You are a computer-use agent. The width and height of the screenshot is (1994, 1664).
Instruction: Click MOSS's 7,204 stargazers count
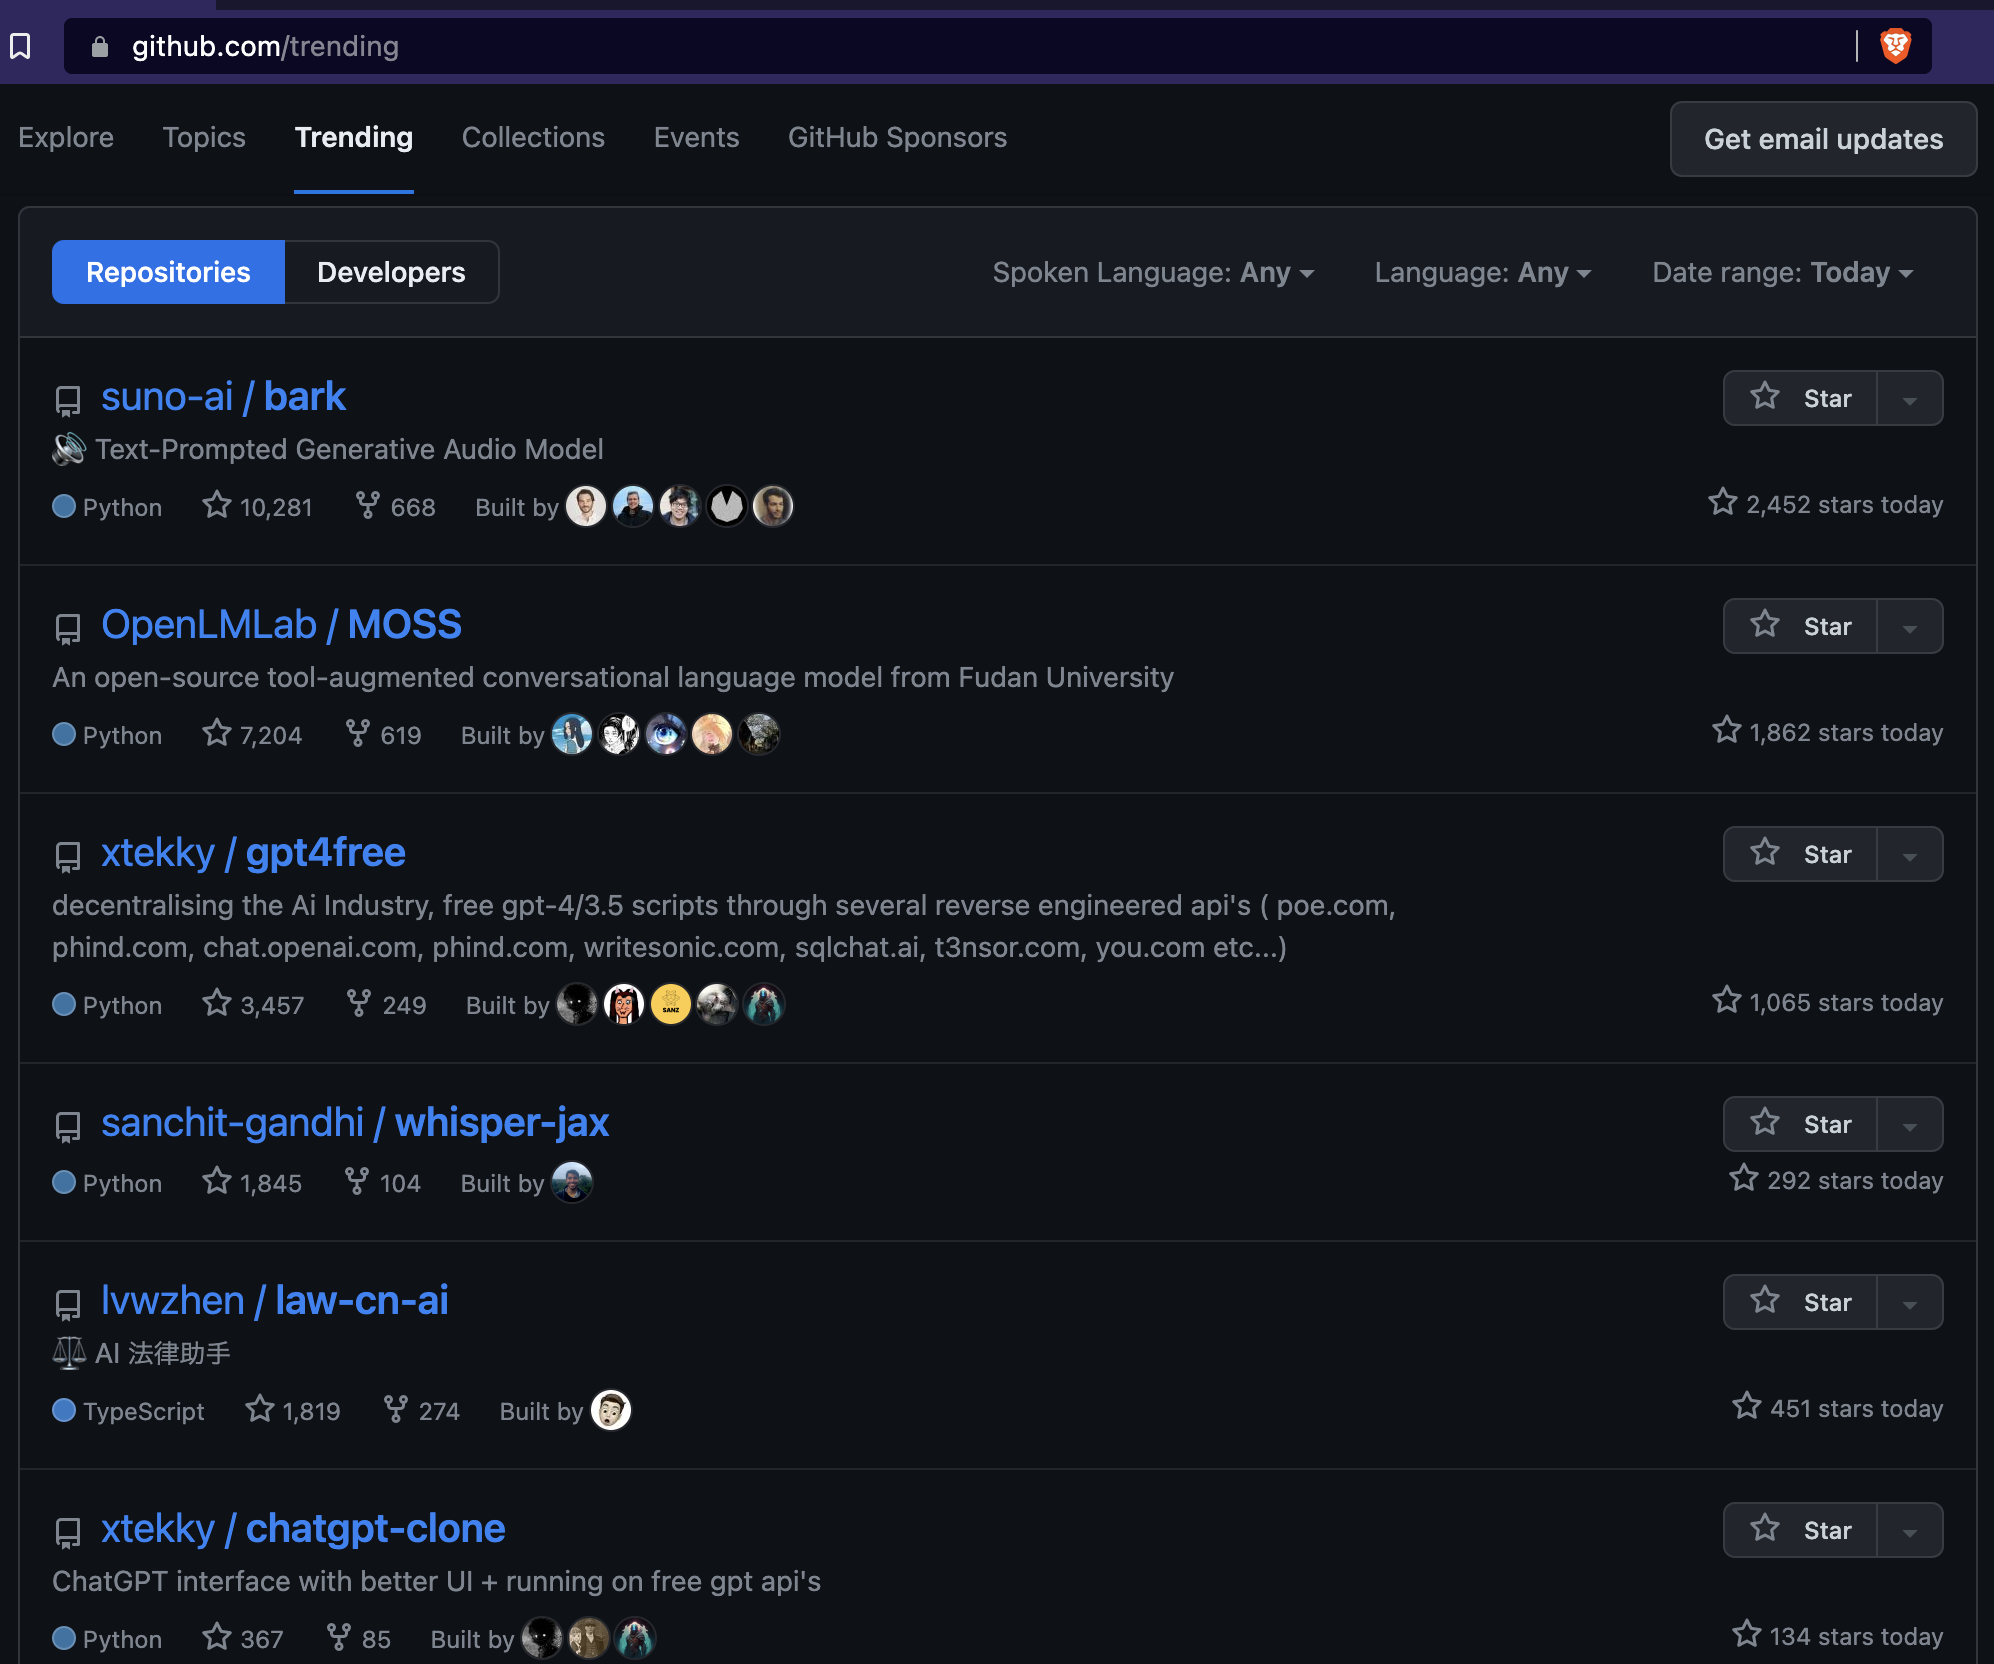point(252,734)
